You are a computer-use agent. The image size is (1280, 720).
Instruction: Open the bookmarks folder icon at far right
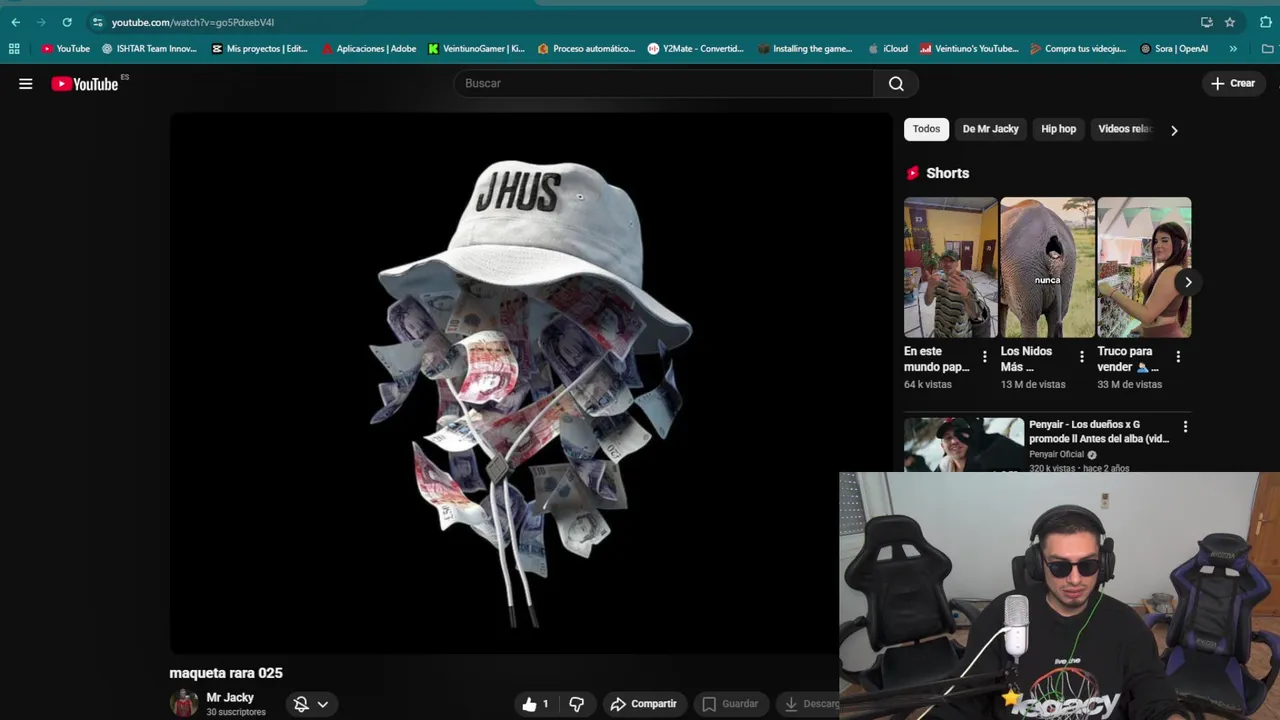[x=1268, y=48]
